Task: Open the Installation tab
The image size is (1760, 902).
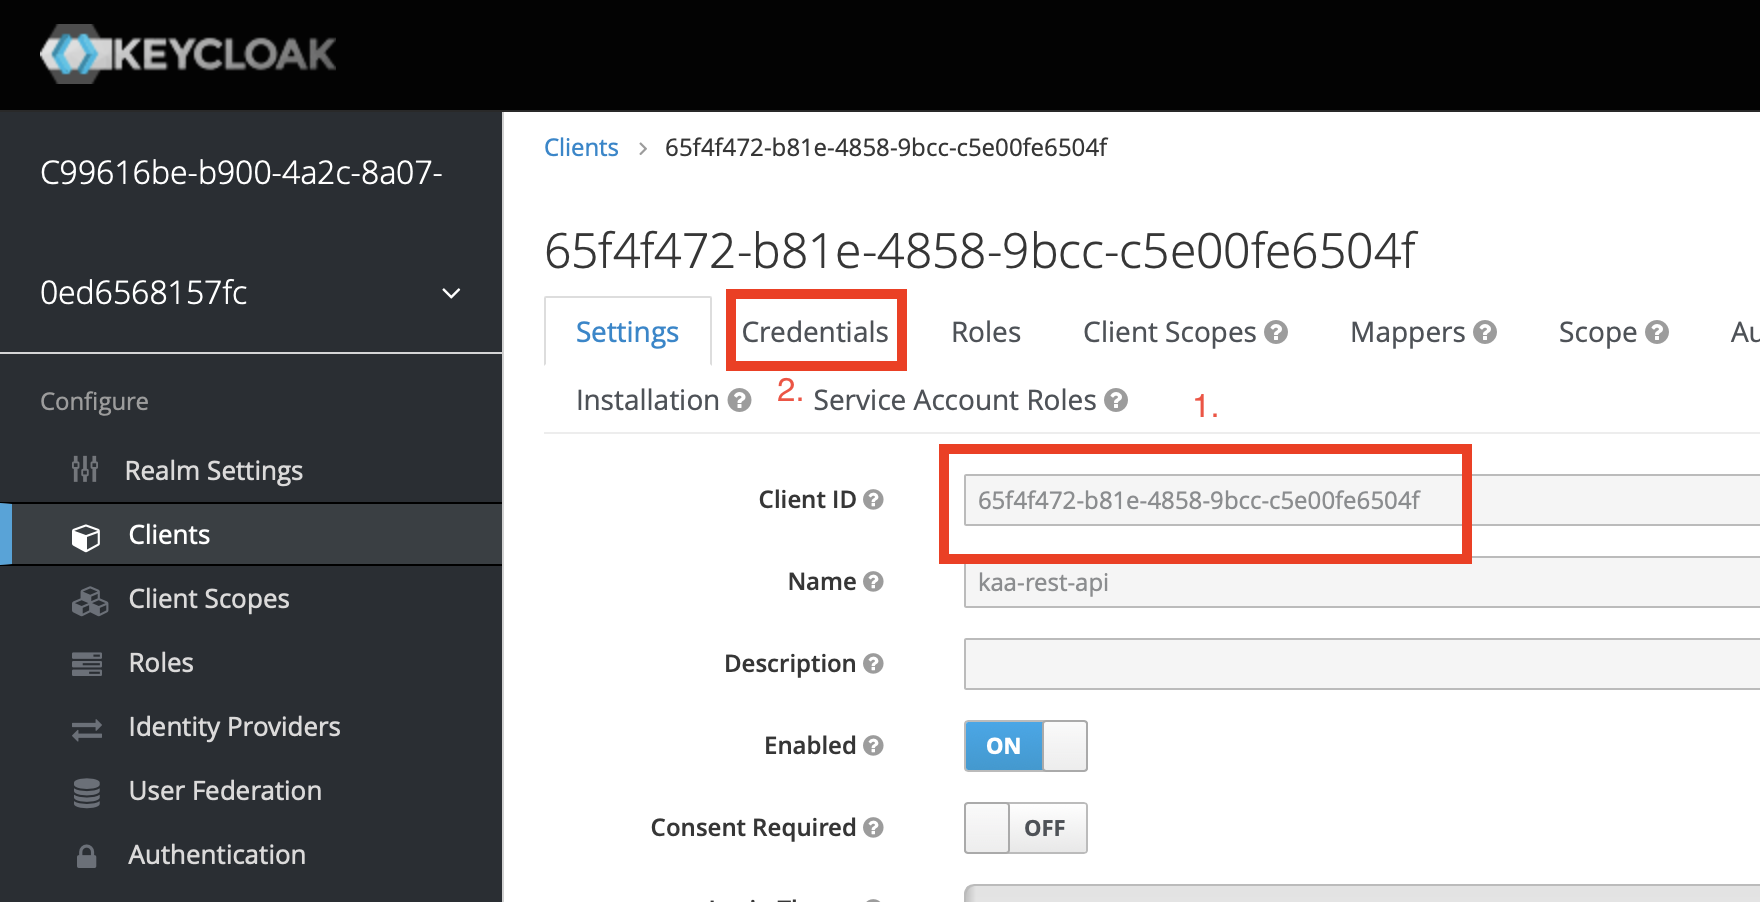Action: (647, 400)
